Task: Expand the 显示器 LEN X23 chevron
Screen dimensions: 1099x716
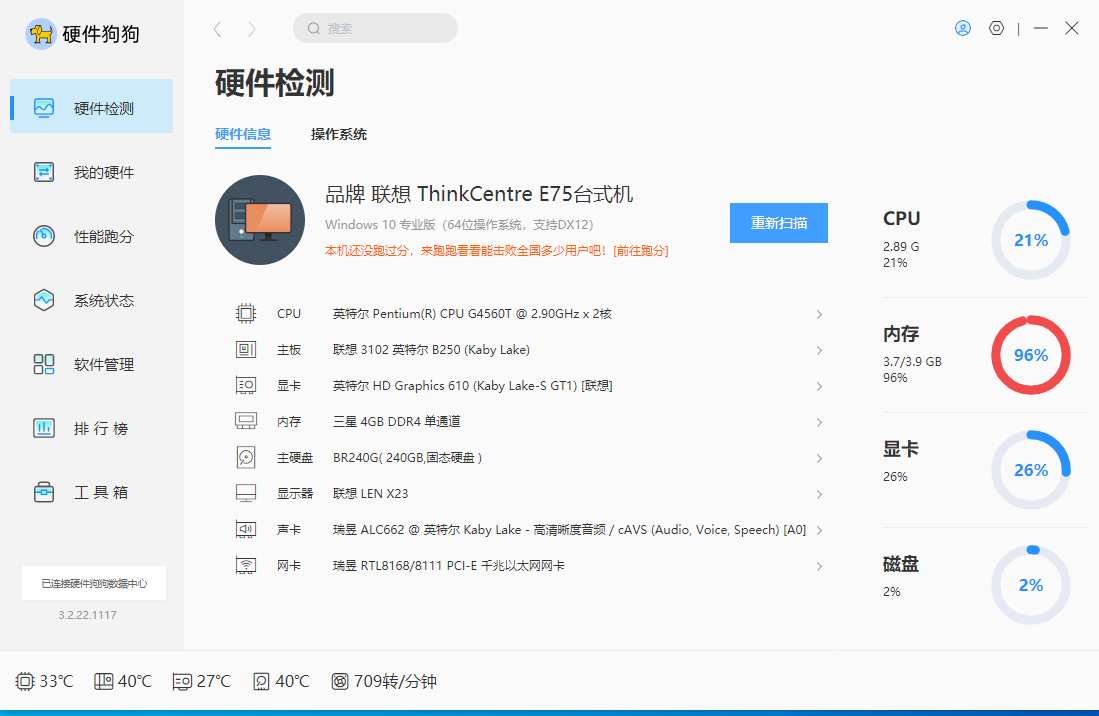Action: coord(819,495)
